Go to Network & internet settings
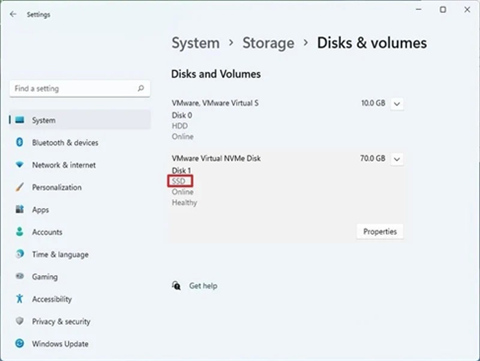This screenshot has height=361, width=480. tap(80, 165)
